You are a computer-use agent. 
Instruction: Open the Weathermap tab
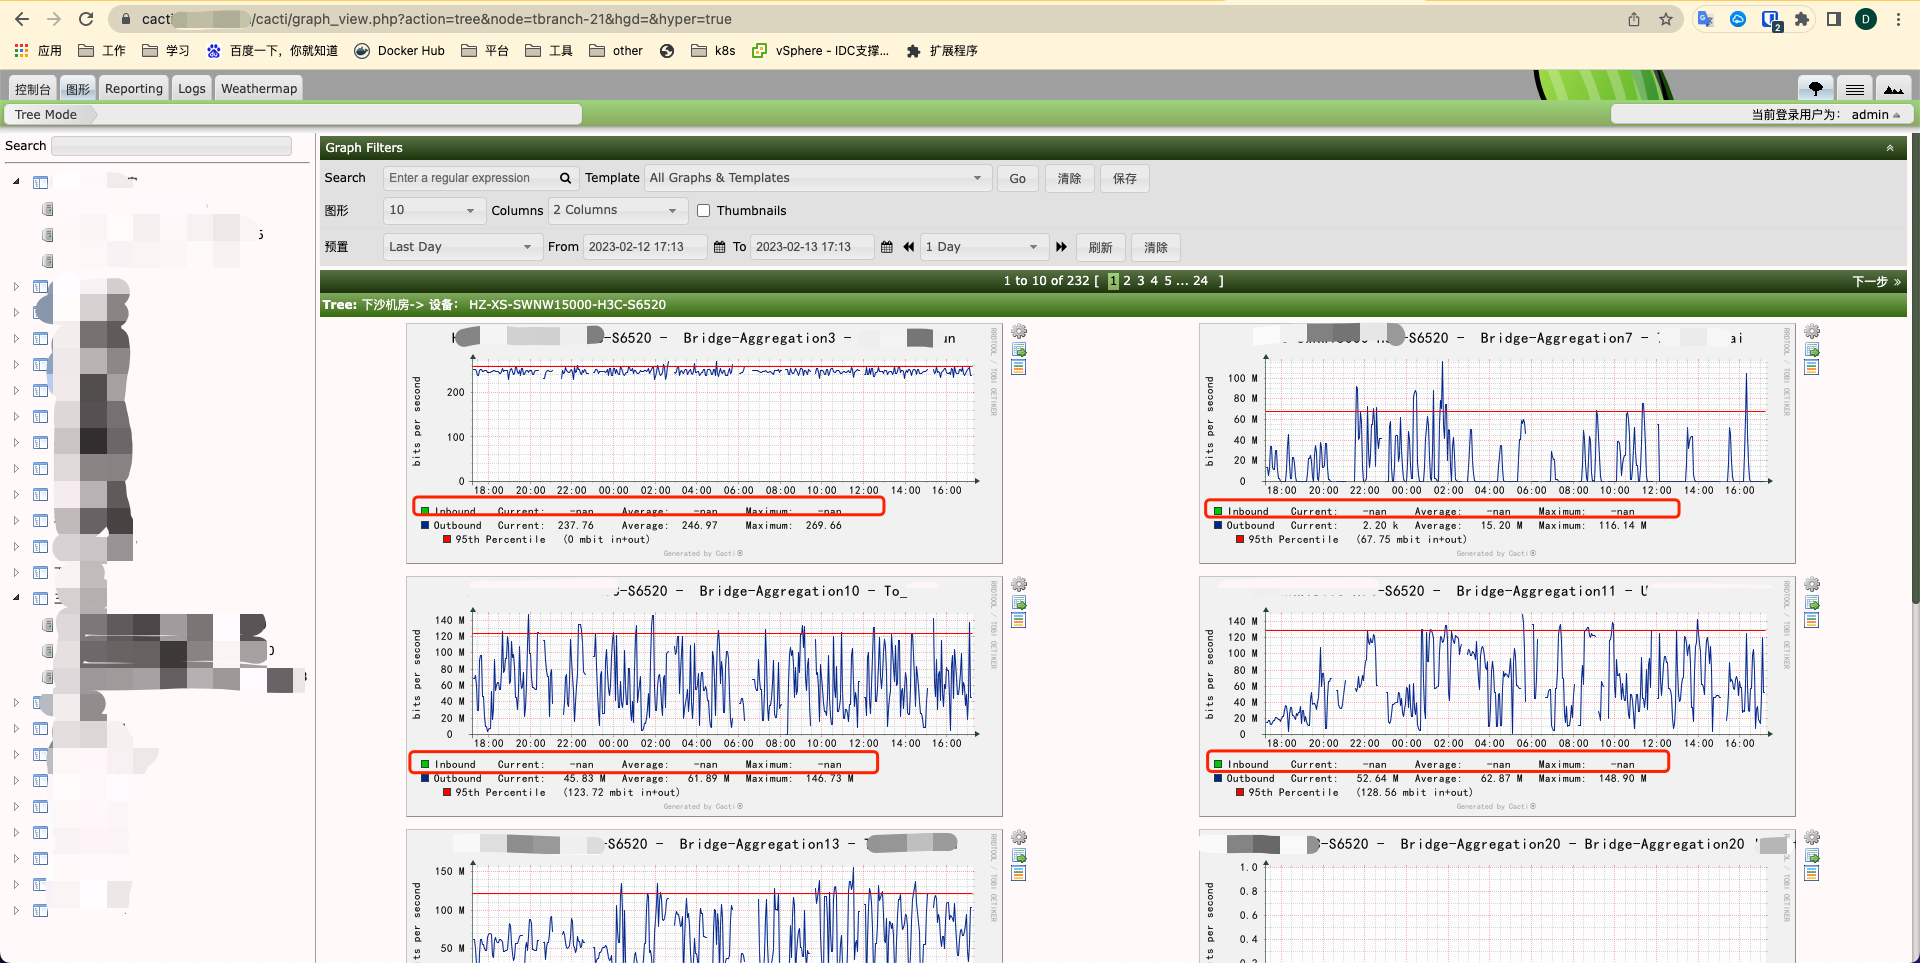tap(258, 88)
